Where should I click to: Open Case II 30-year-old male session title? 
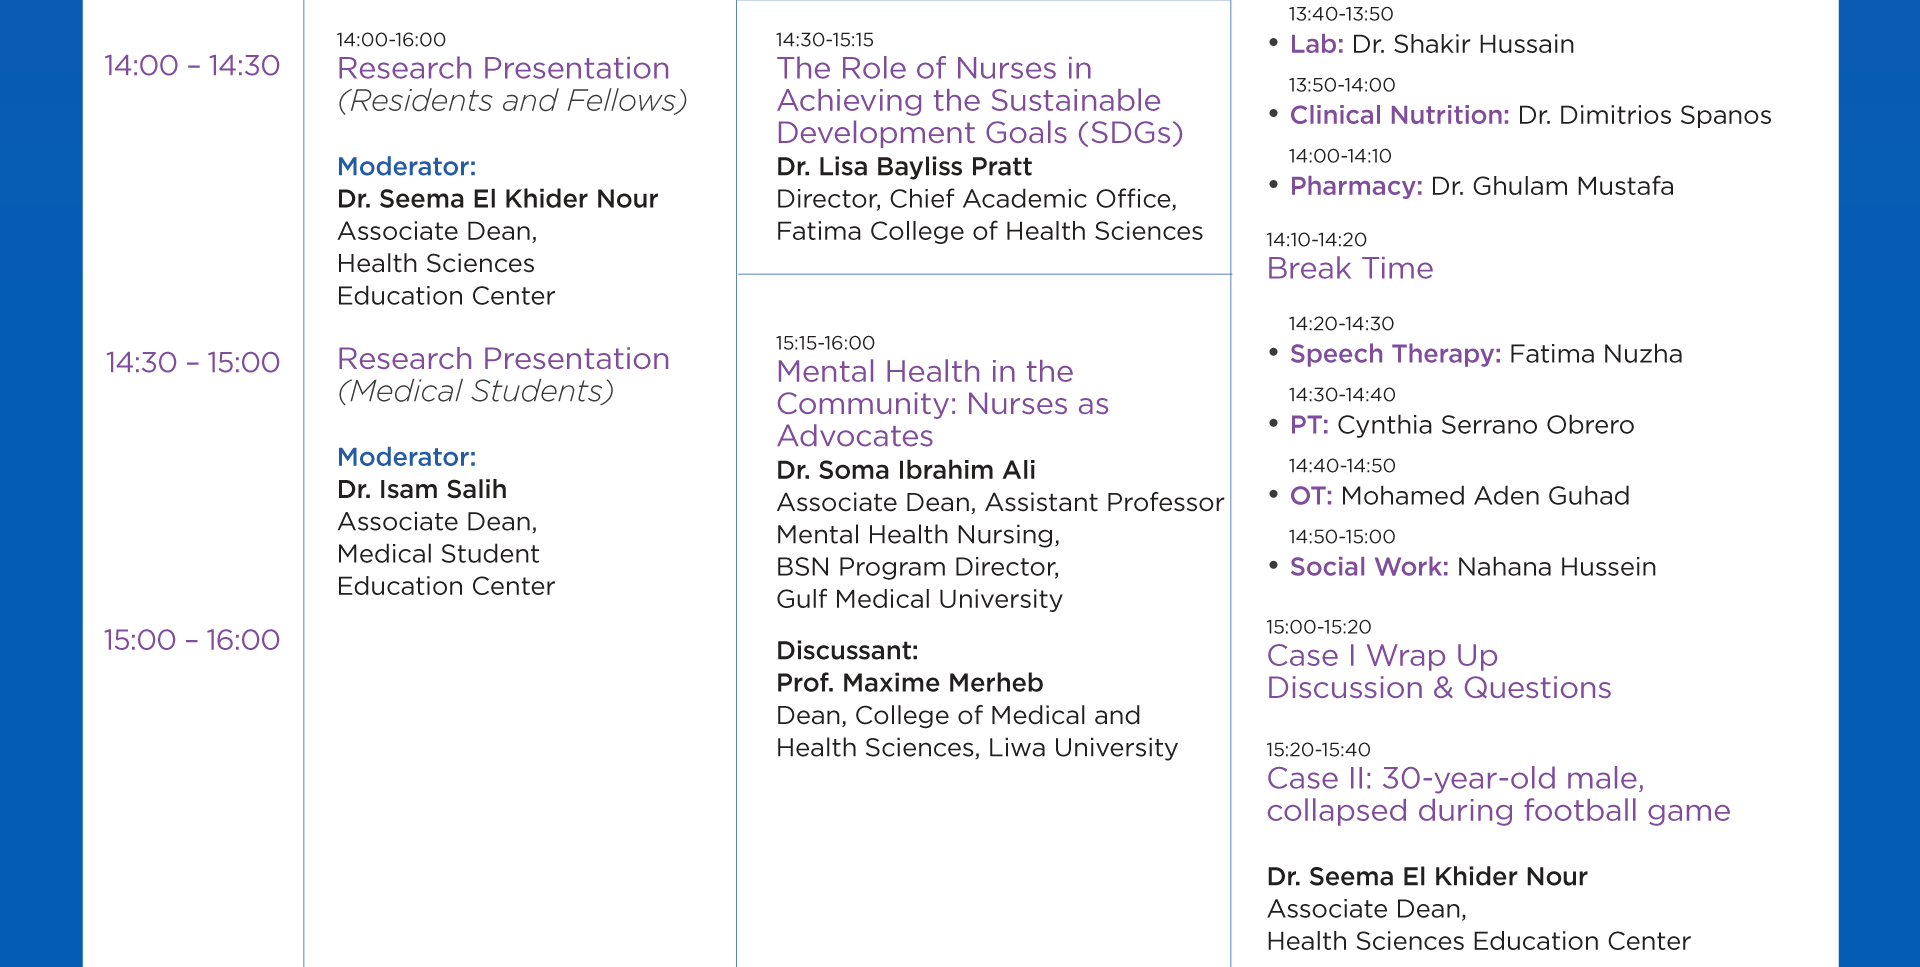coord(1498,795)
